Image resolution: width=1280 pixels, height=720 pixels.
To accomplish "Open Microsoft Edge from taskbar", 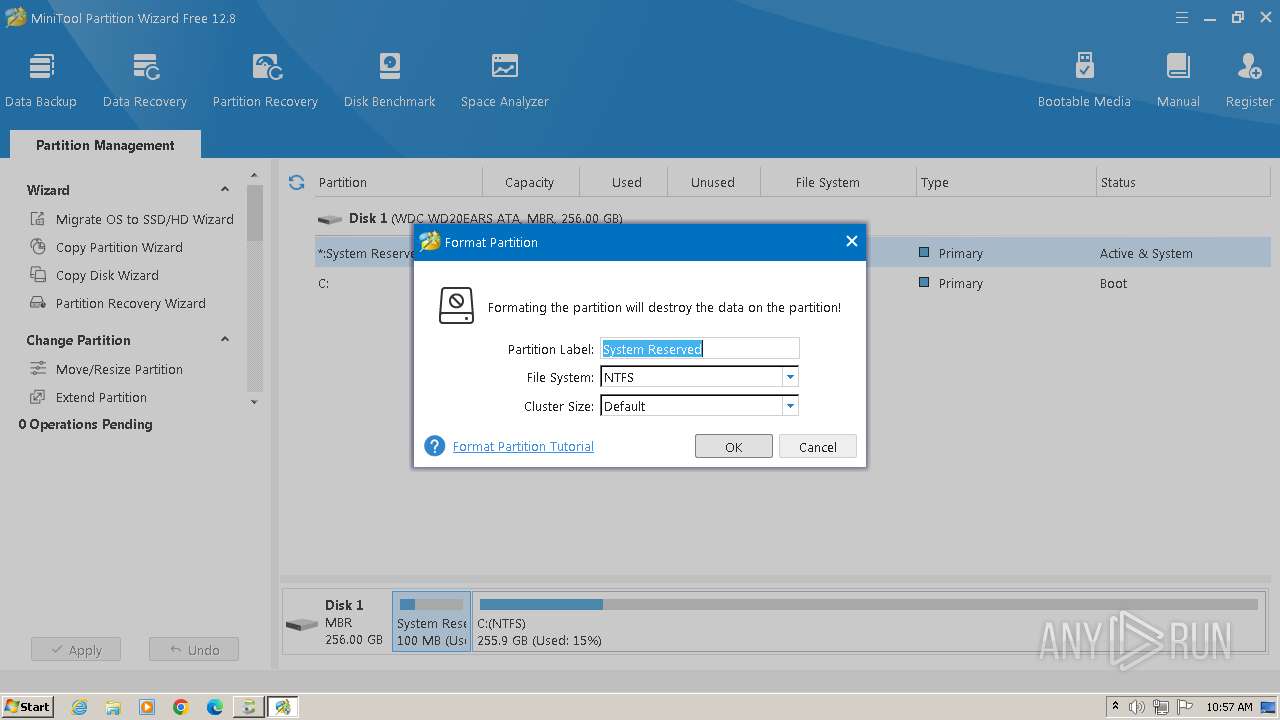I will [215, 707].
